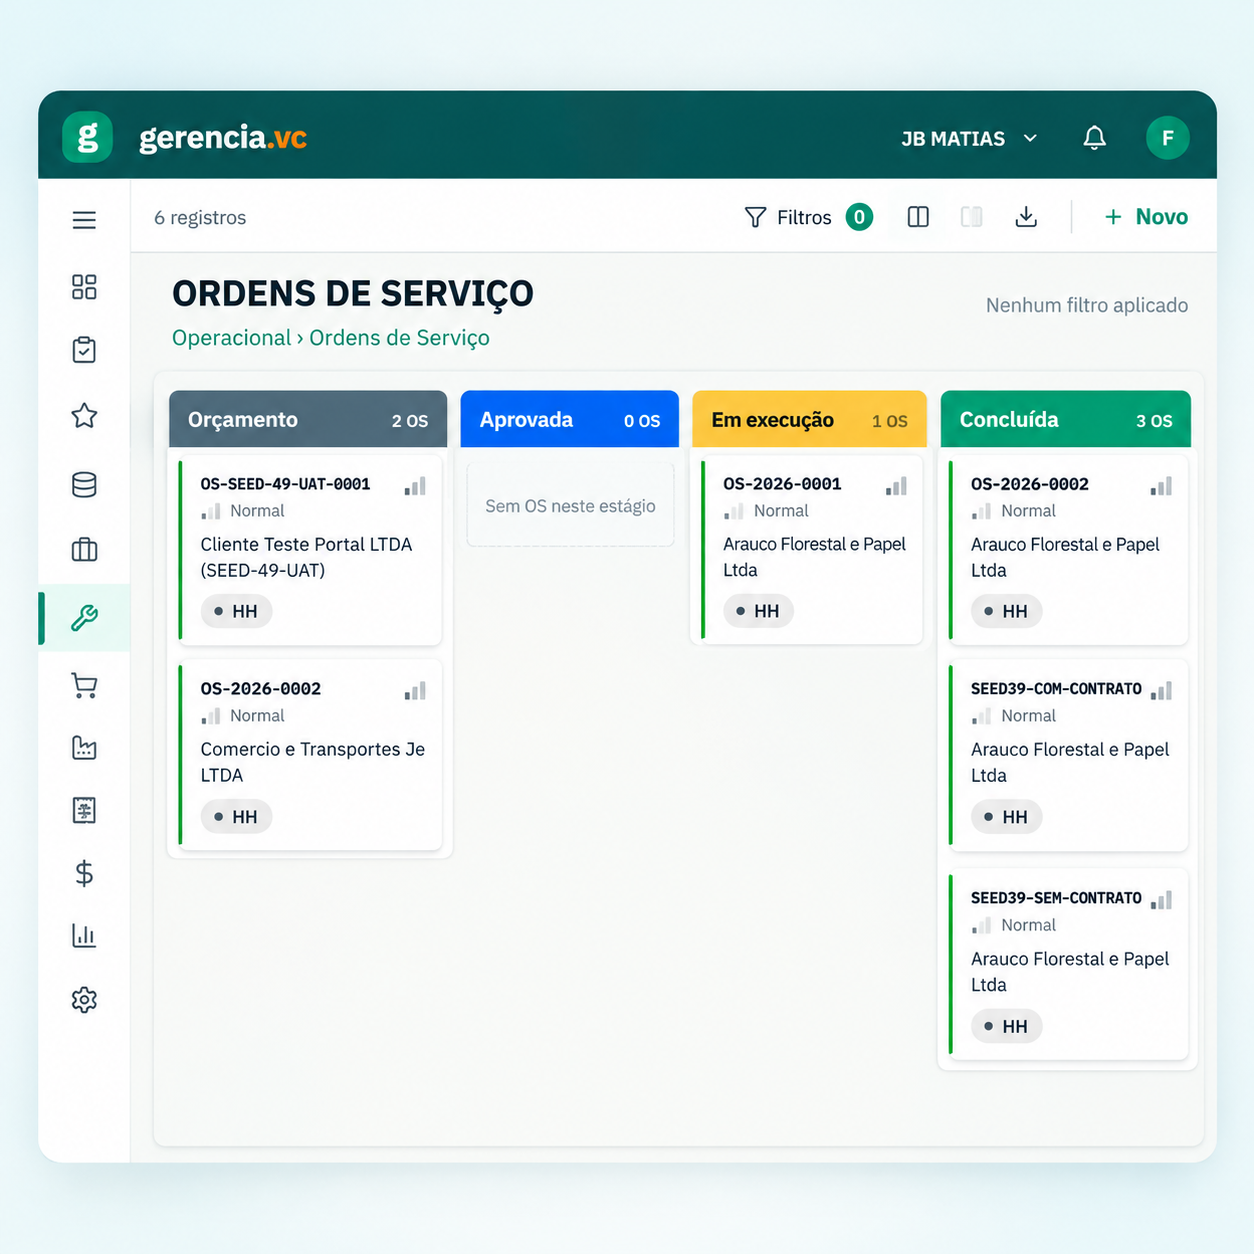Click the filter count badge 0
The width and height of the screenshot is (1254, 1254).
pos(859,217)
